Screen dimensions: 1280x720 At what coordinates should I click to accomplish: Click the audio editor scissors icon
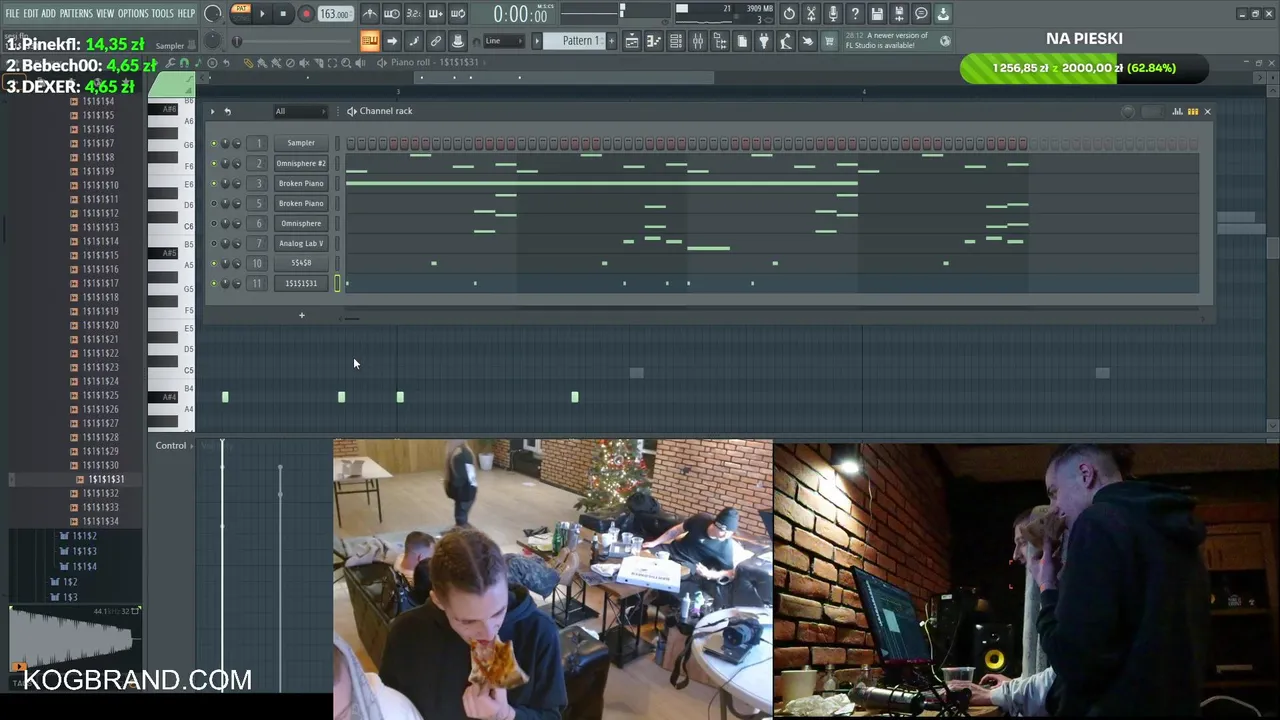tap(811, 14)
